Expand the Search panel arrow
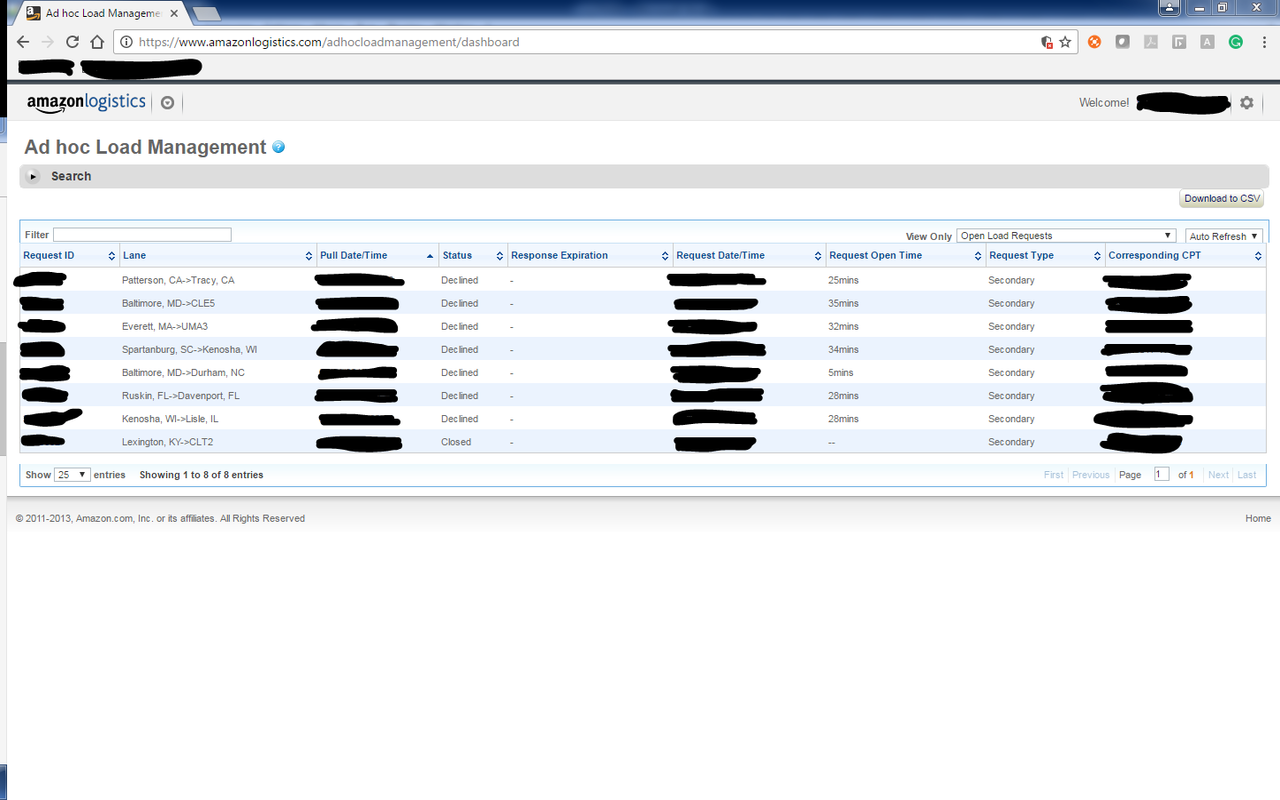 point(33,176)
